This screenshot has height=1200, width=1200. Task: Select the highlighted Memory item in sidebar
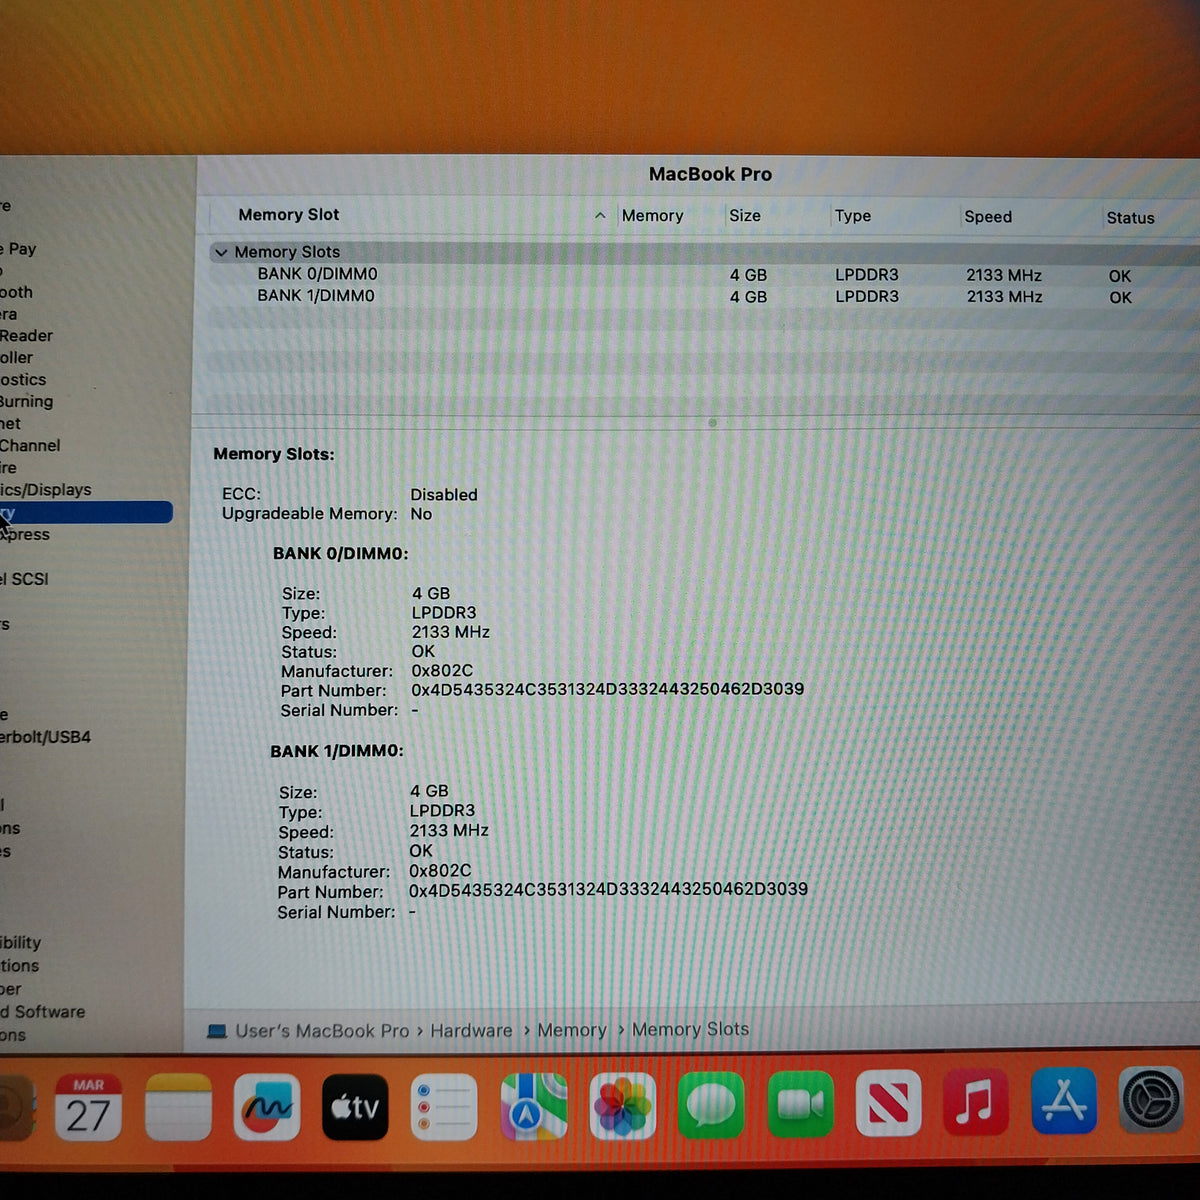coord(86,513)
